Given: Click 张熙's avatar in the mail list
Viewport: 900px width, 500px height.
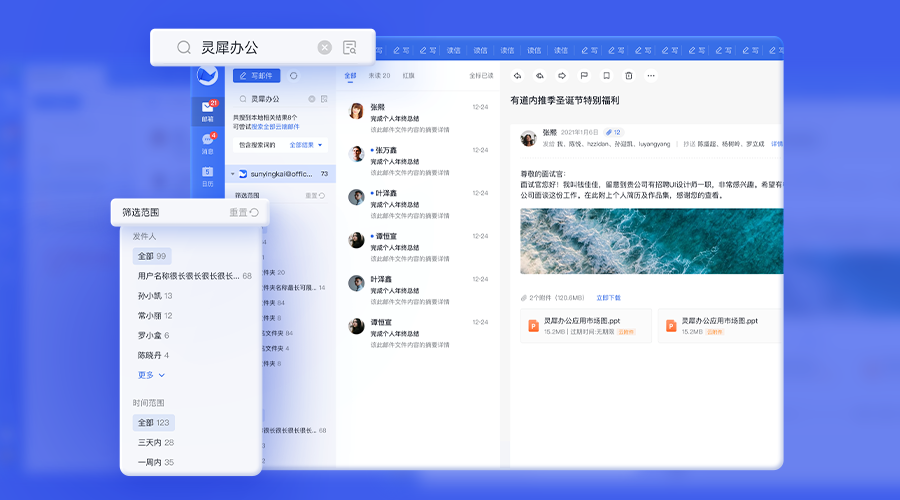Looking at the screenshot, I should [x=356, y=111].
